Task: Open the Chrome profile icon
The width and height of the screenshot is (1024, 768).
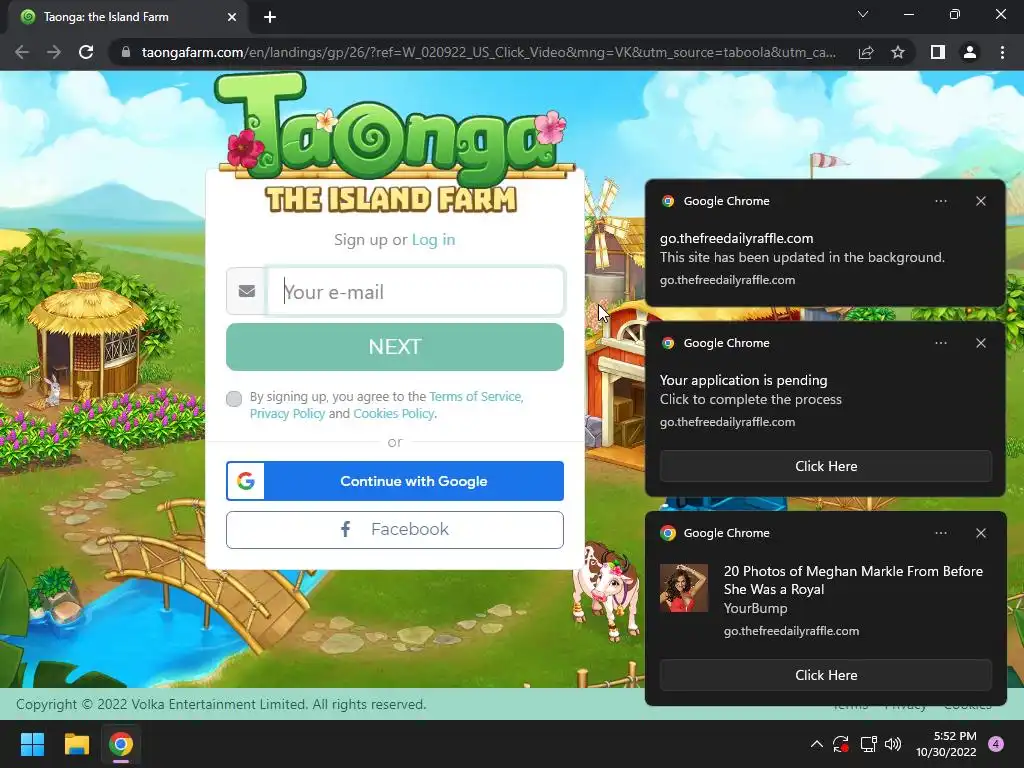Action: point(970,52)
